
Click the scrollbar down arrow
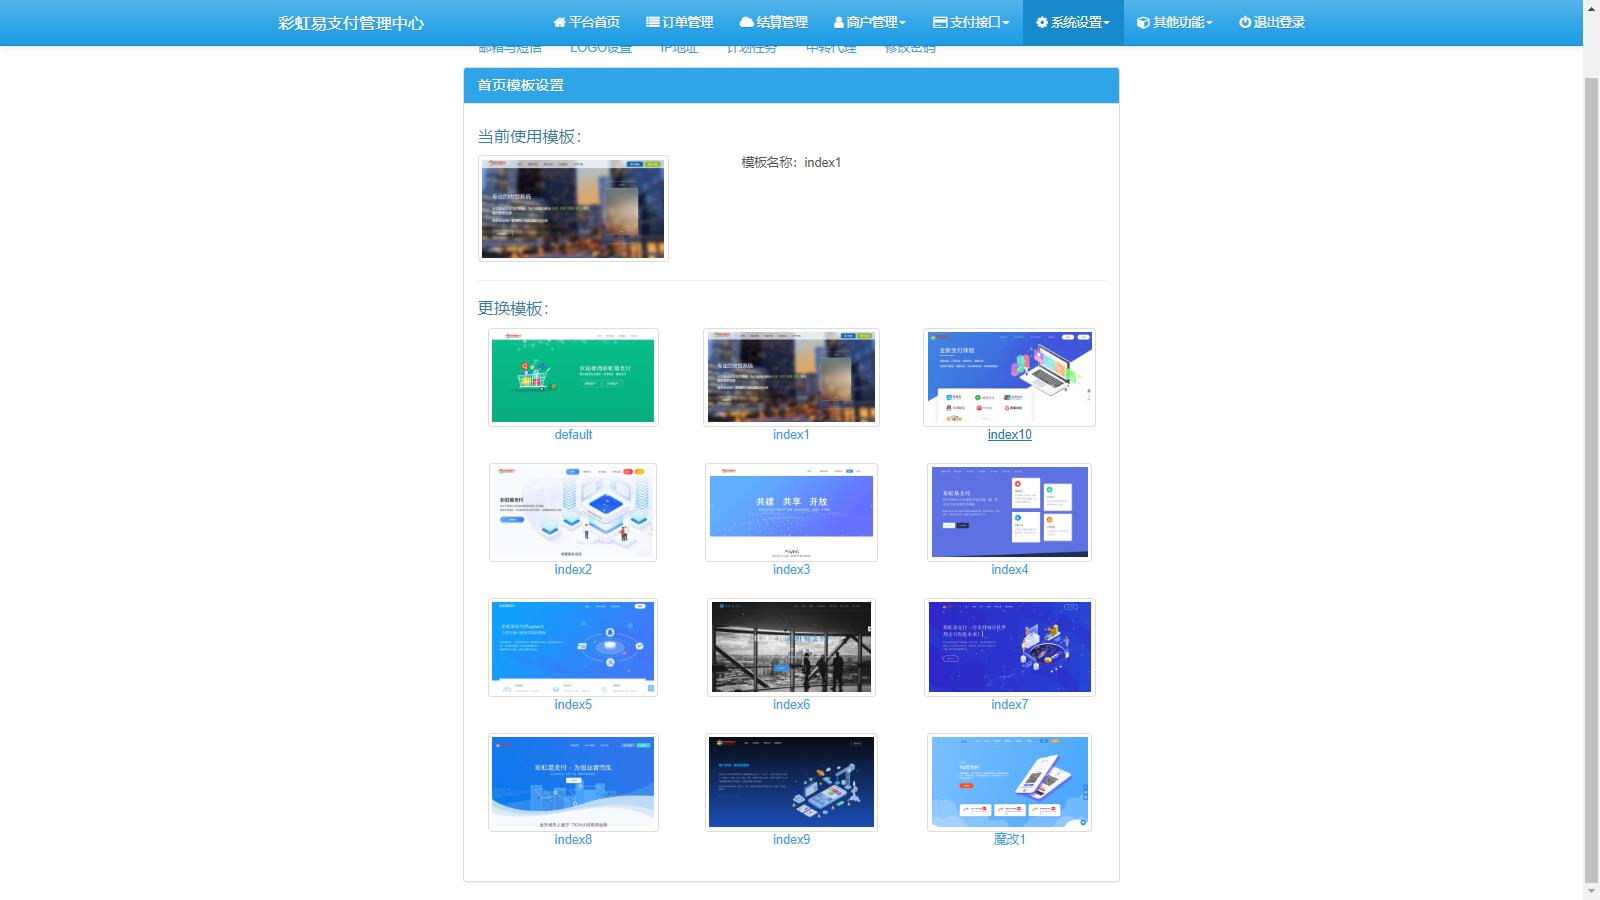click(x=1591, y=891)
